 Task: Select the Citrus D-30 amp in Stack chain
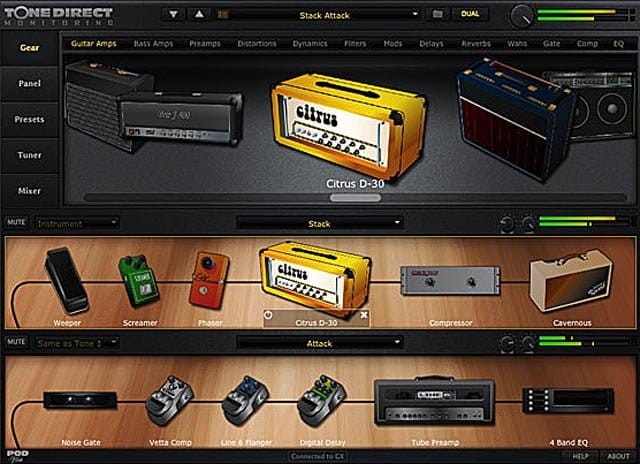pos(315,279)
